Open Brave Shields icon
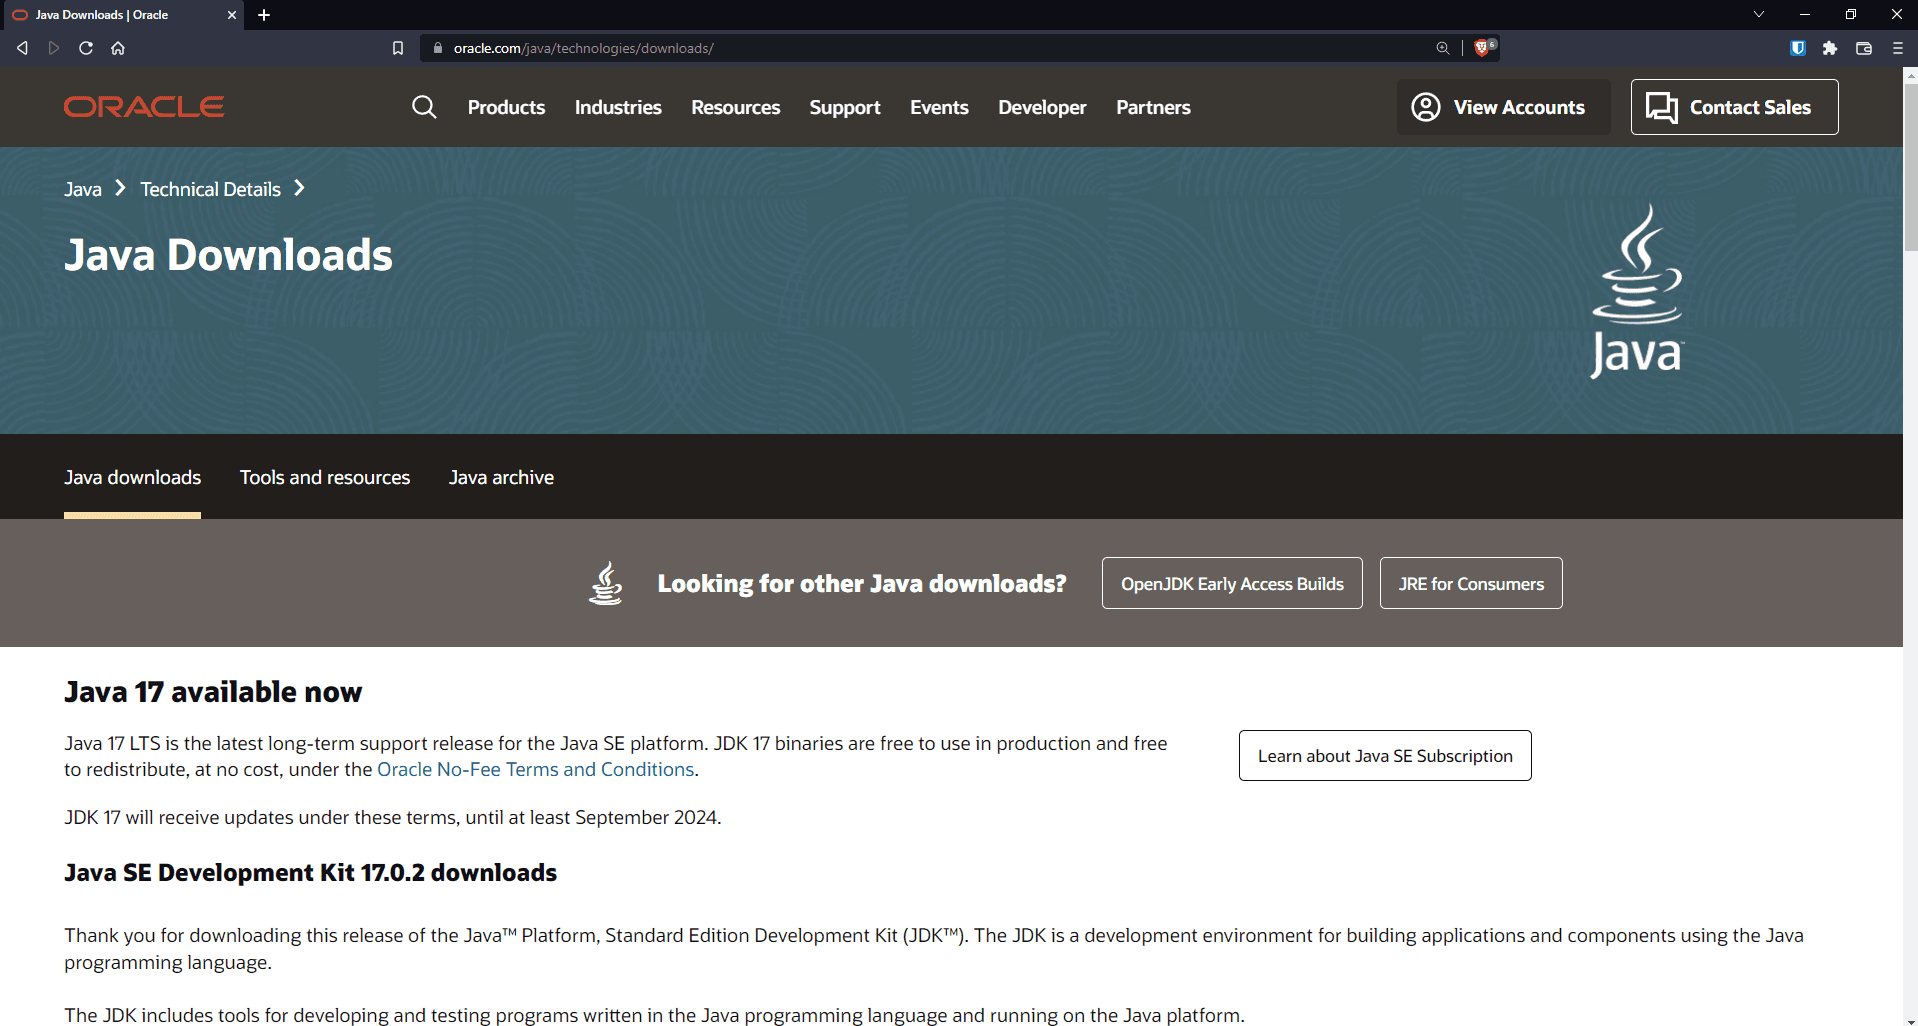The height and width of the screenshot is (1026, 1918). 1482,48
